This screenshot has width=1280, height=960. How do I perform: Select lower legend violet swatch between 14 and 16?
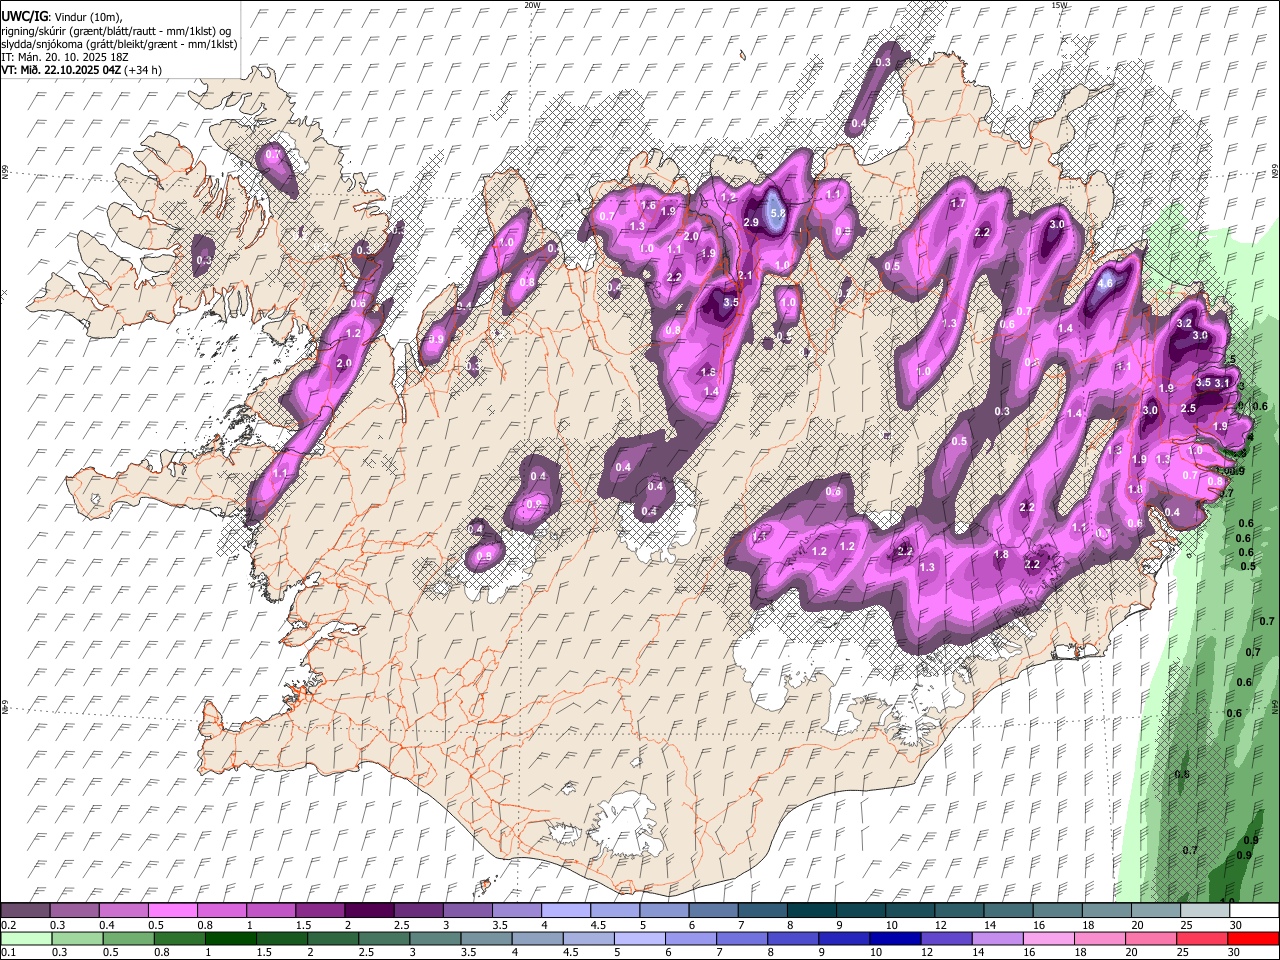tap(999, 938)
